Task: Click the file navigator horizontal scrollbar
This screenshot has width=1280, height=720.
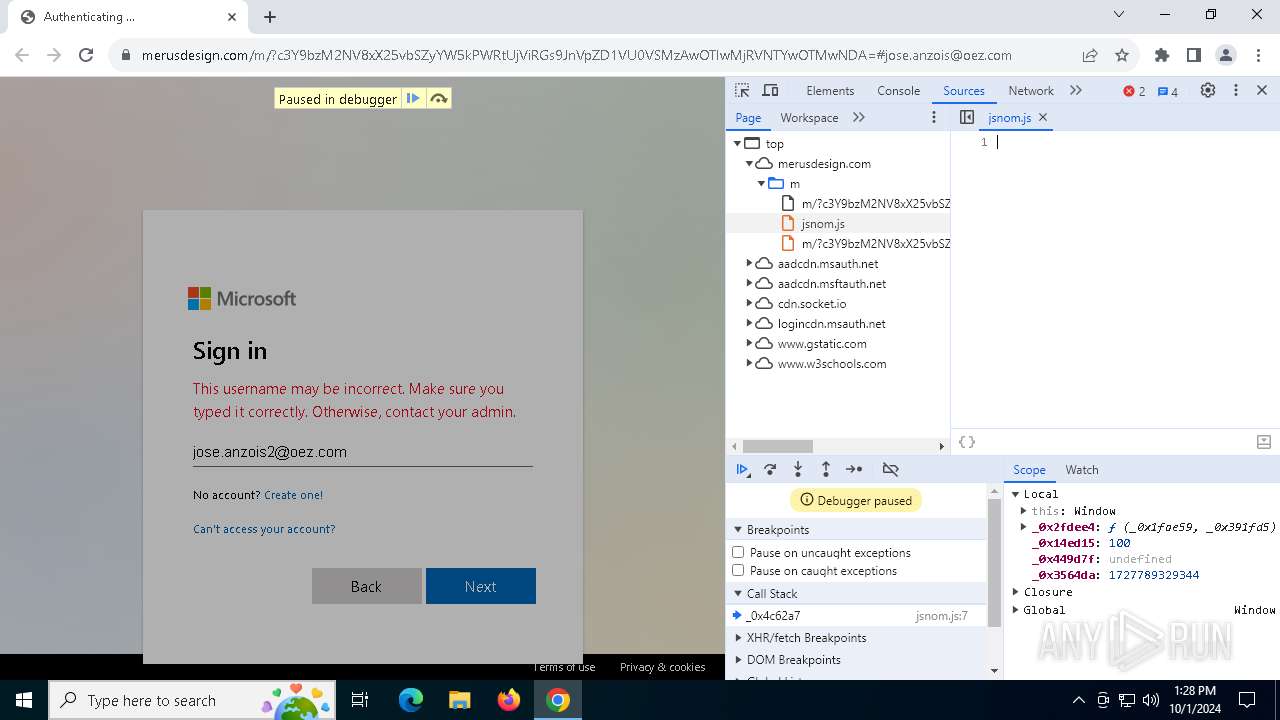Action: pos(778,446)
